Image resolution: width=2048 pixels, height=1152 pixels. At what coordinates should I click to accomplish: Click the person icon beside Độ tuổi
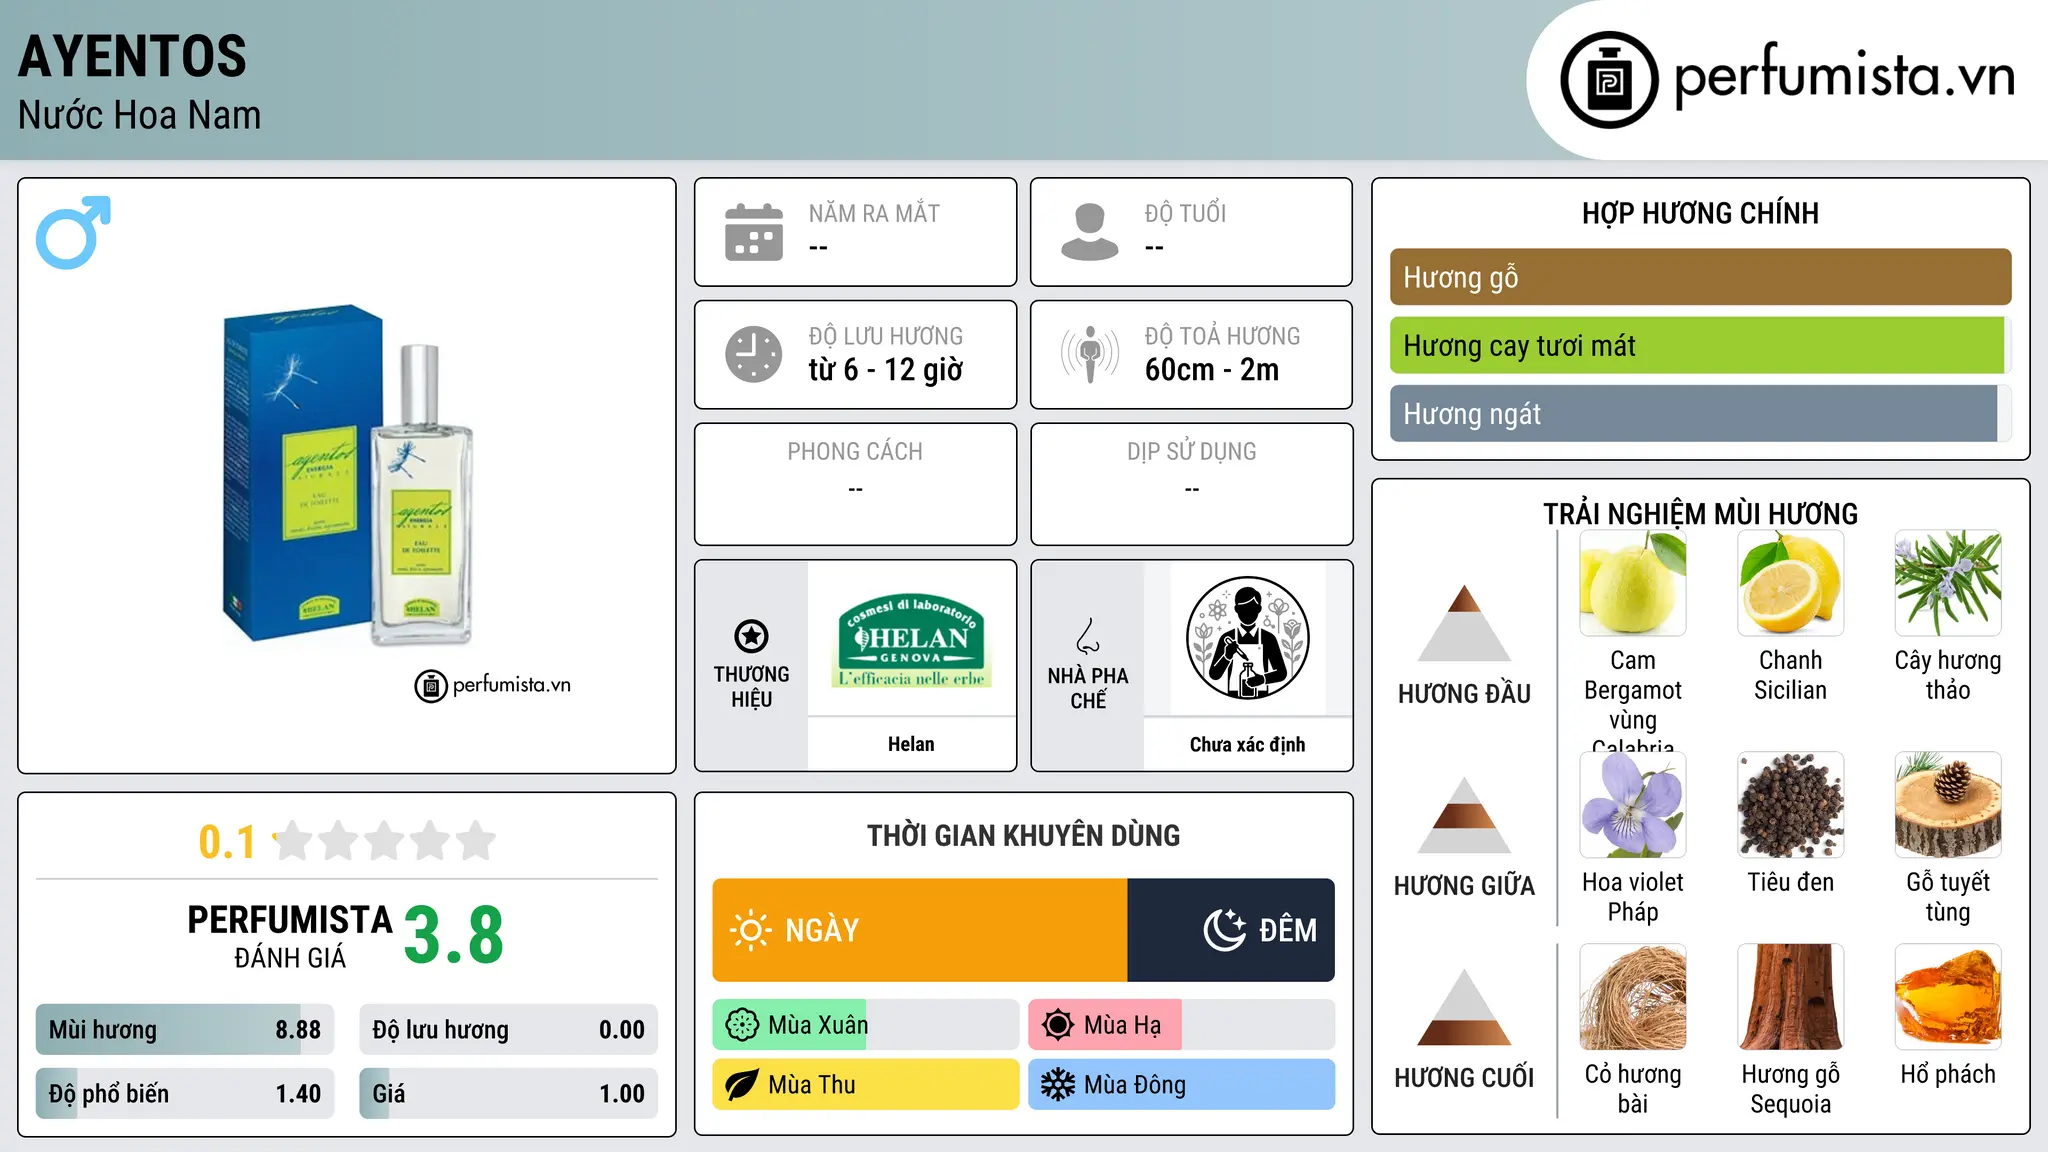tap(1090, 232)
